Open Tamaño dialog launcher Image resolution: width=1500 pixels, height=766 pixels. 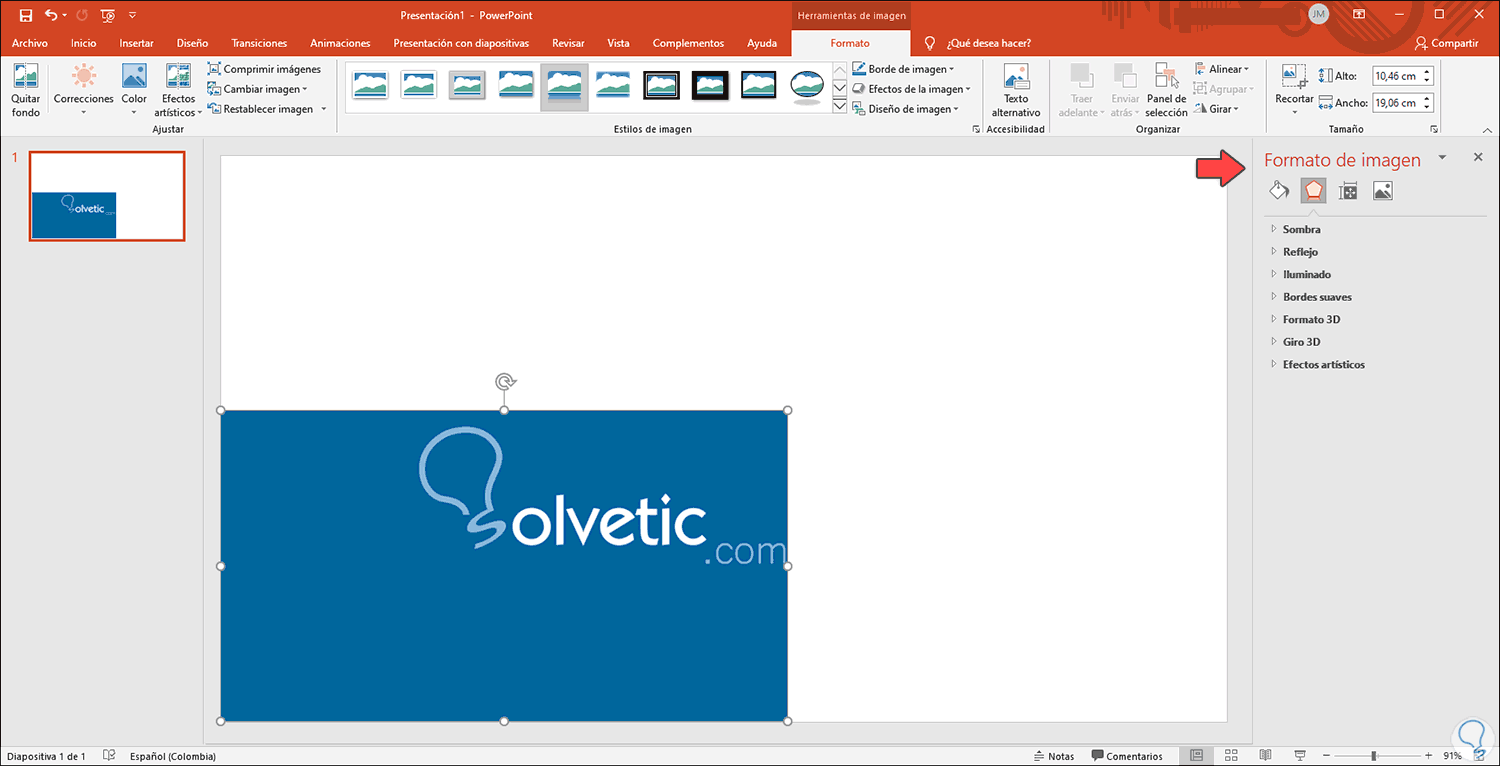pos(1434,129)
